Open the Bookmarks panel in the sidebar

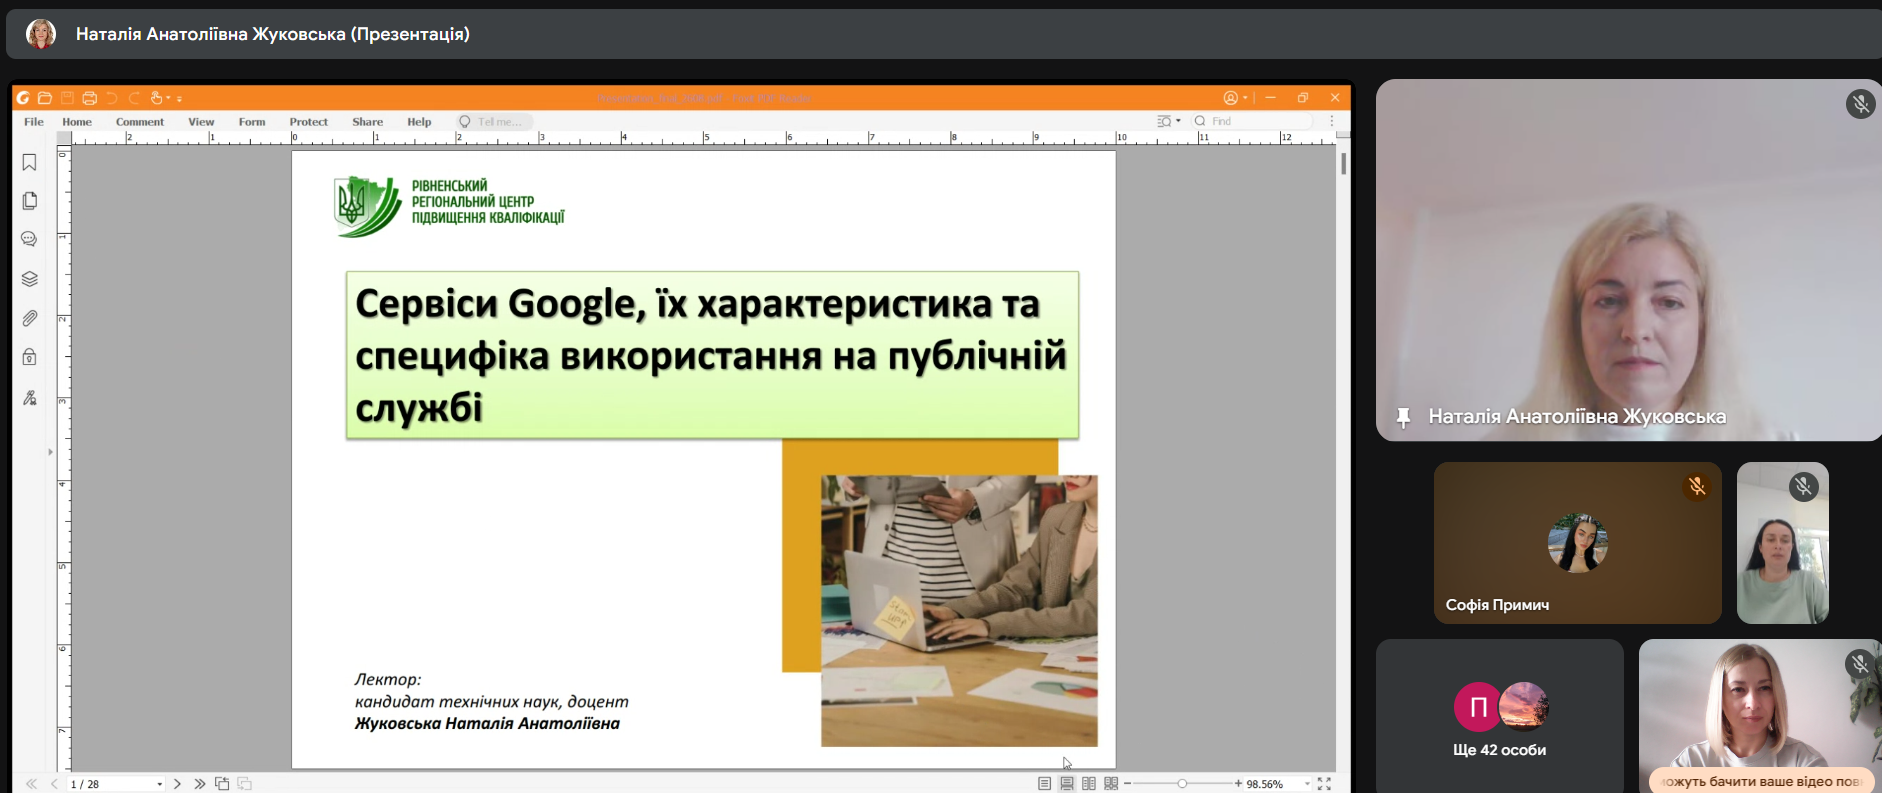(29, 163)
